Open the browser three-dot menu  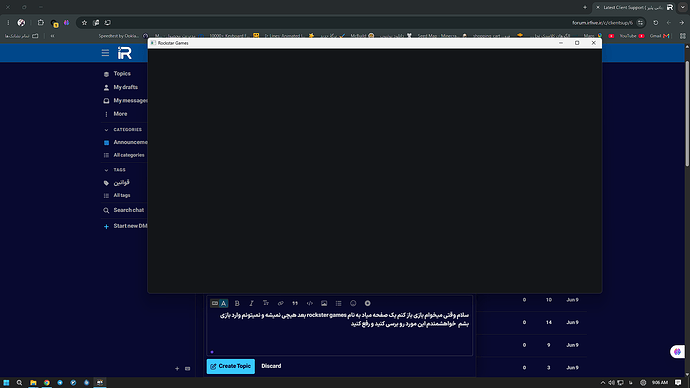coord(8,23)
